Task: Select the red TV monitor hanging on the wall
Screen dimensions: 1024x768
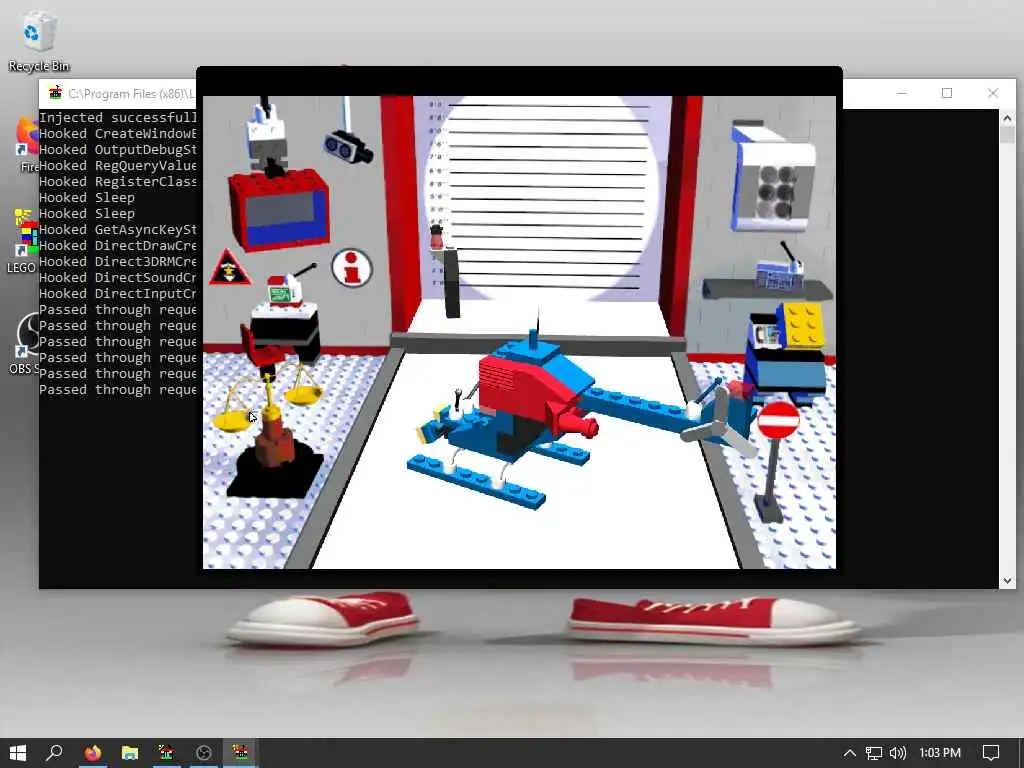Action: 280,209
